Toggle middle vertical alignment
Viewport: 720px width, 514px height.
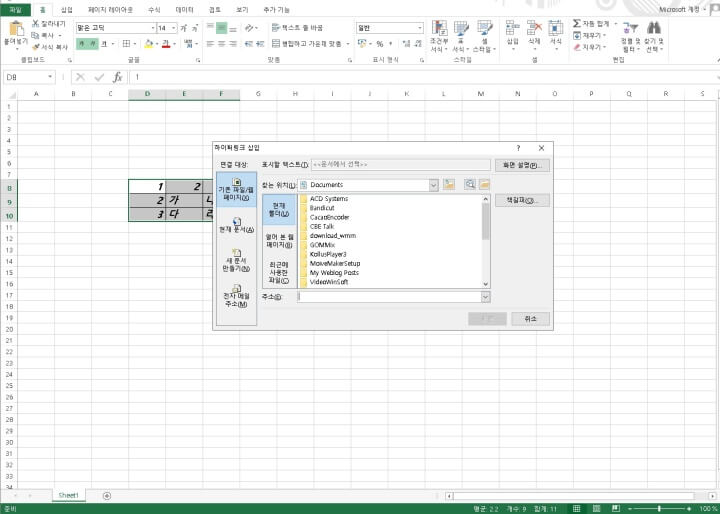(x=221, y=28)
